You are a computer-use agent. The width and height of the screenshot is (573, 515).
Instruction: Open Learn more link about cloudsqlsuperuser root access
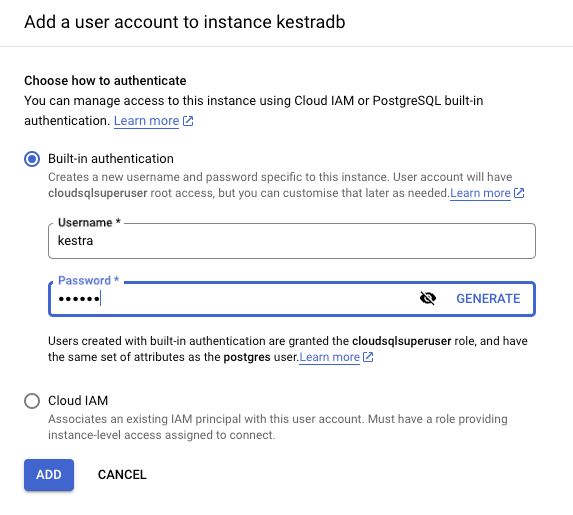pyautogui.click(x=480, y=193)
